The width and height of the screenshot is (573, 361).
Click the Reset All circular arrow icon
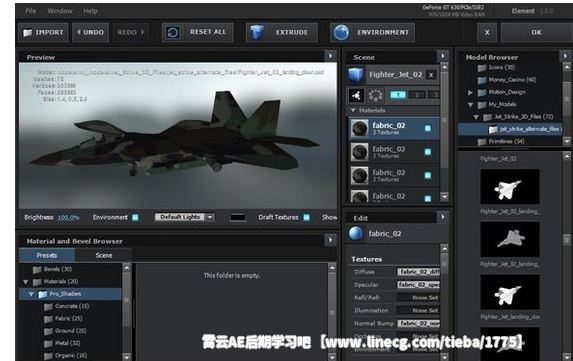click(x=173, y=33)
